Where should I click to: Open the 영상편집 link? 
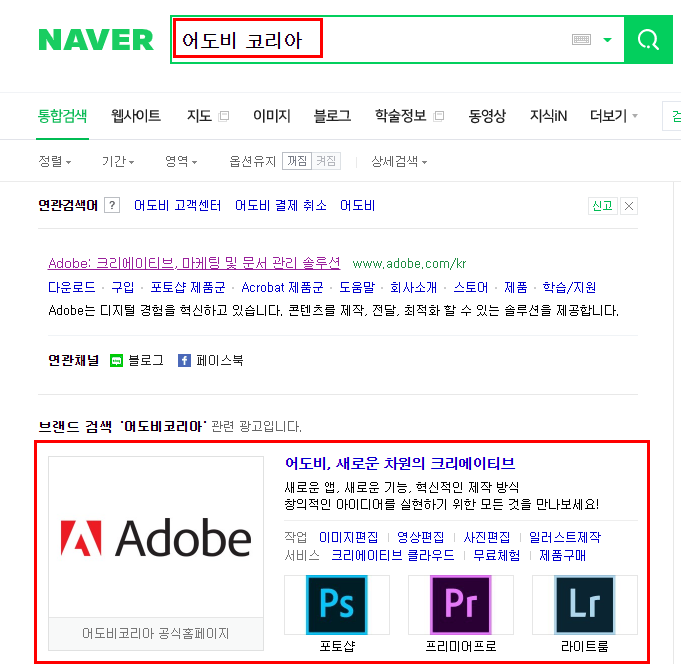click(x=420, y=537)
